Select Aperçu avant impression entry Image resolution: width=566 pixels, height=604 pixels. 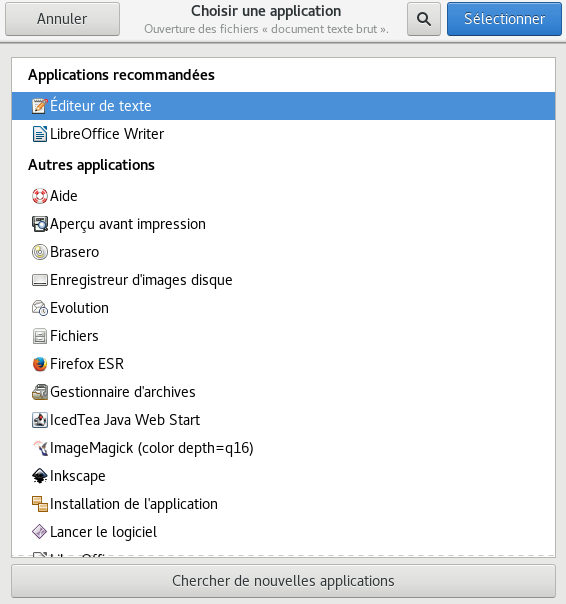(x=283, y=224)
